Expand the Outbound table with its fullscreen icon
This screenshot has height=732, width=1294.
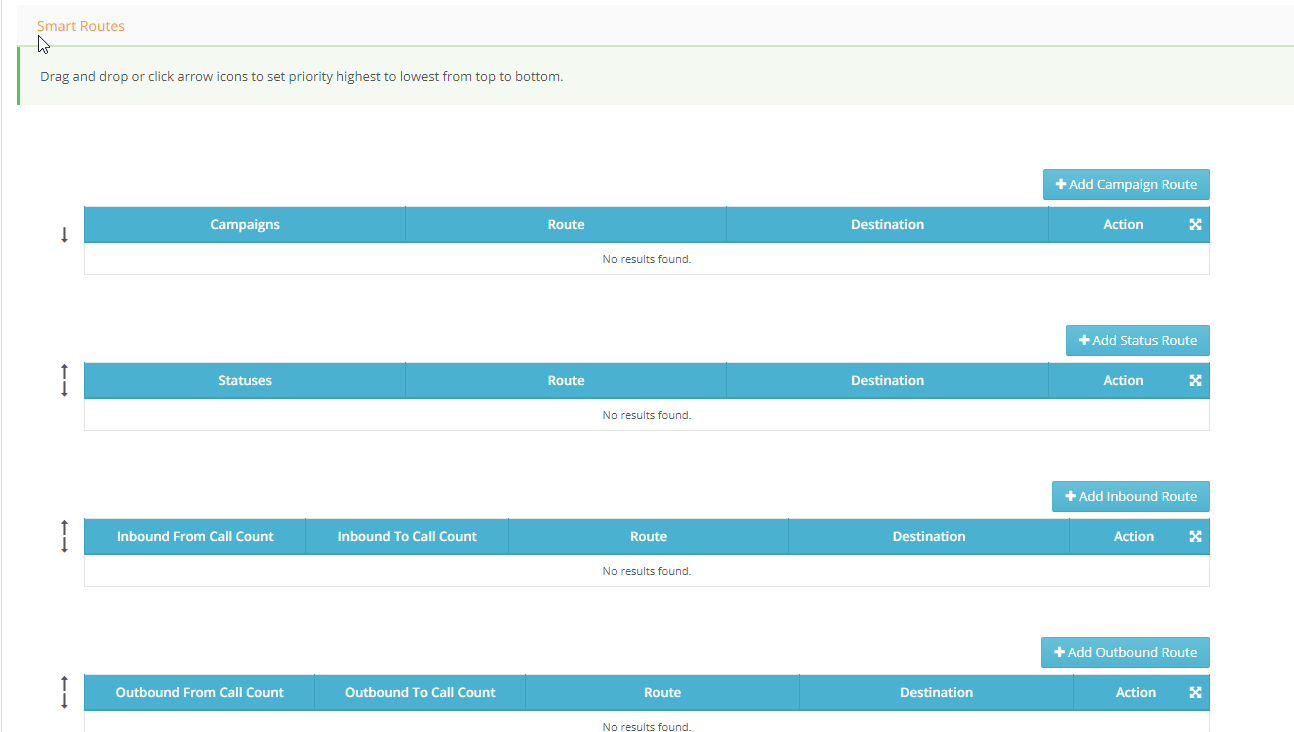tap(1195, 692)
